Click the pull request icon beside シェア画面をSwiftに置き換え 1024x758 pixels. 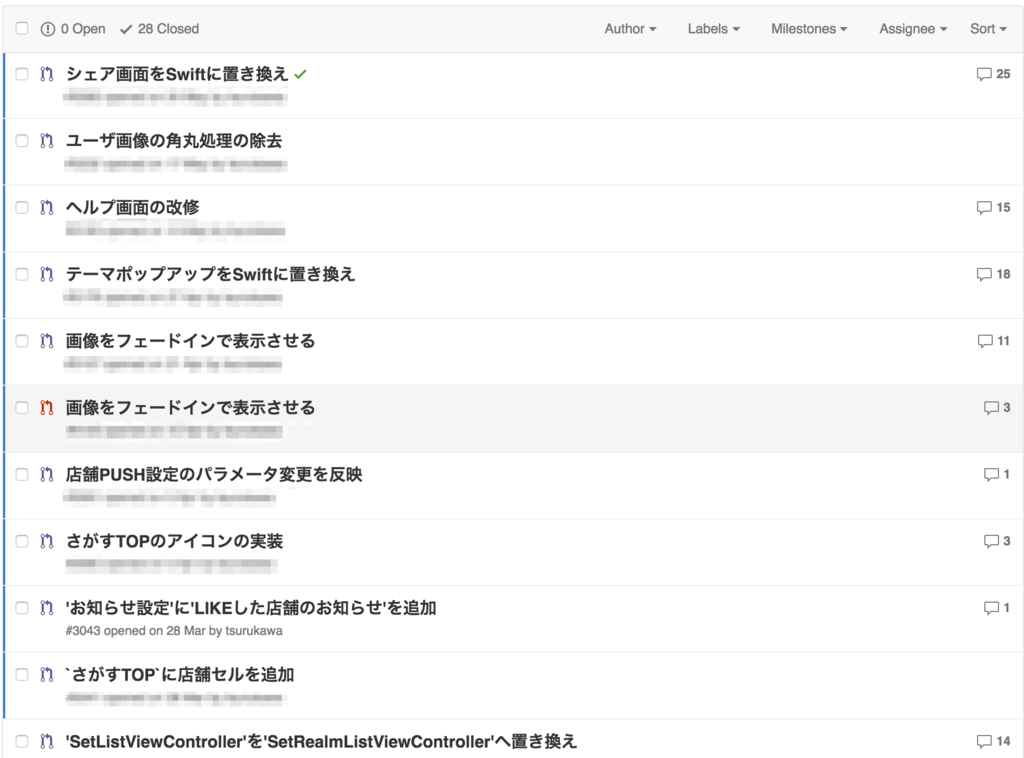(x=46, y=74)
